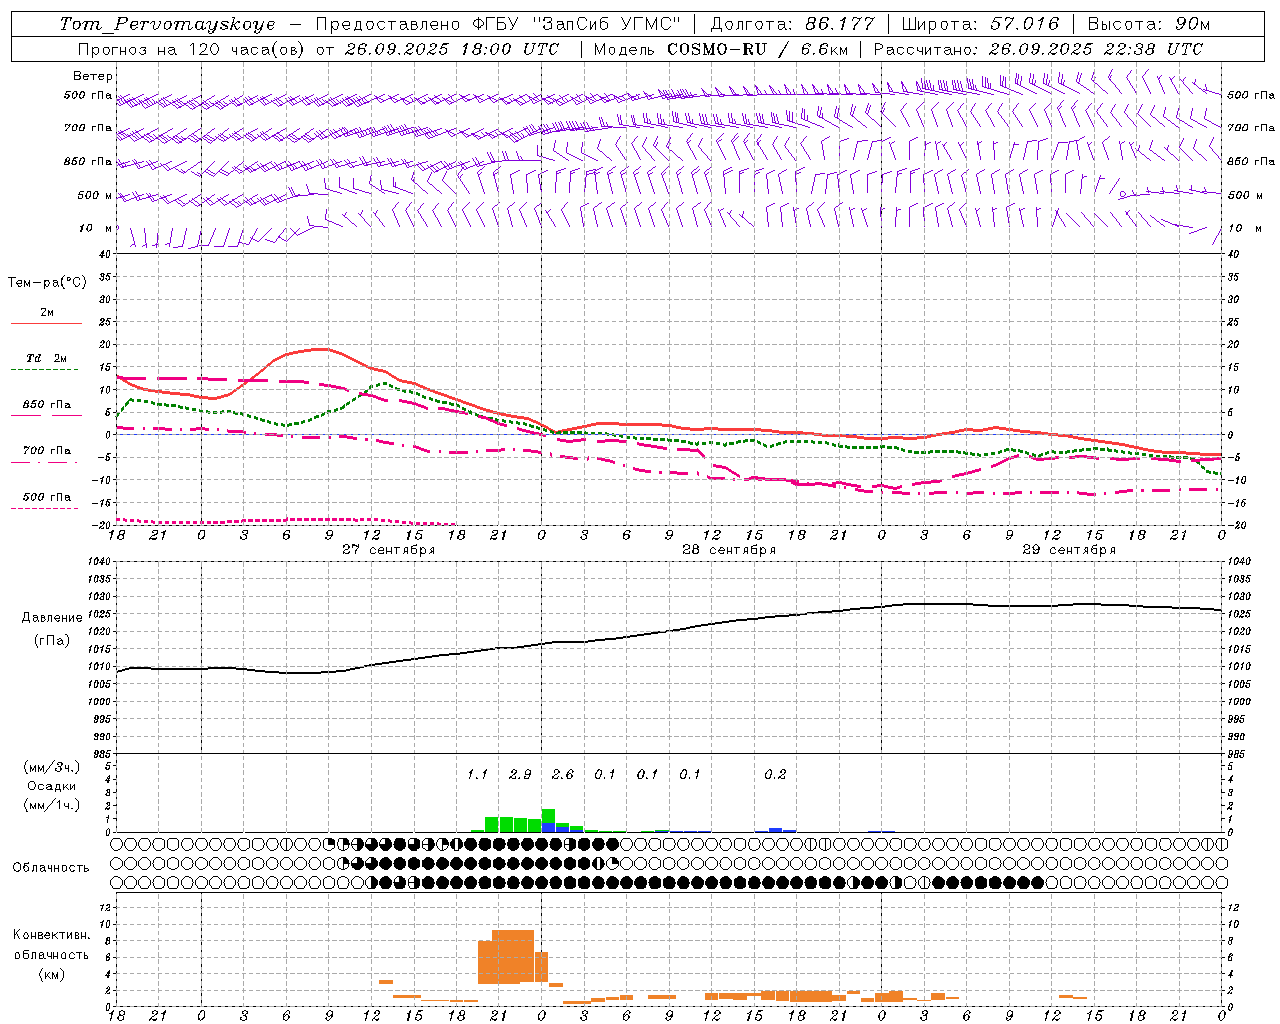
Task: Click the Давление pressure panel label
Action: pyautogui.click(x=52, y=618)
